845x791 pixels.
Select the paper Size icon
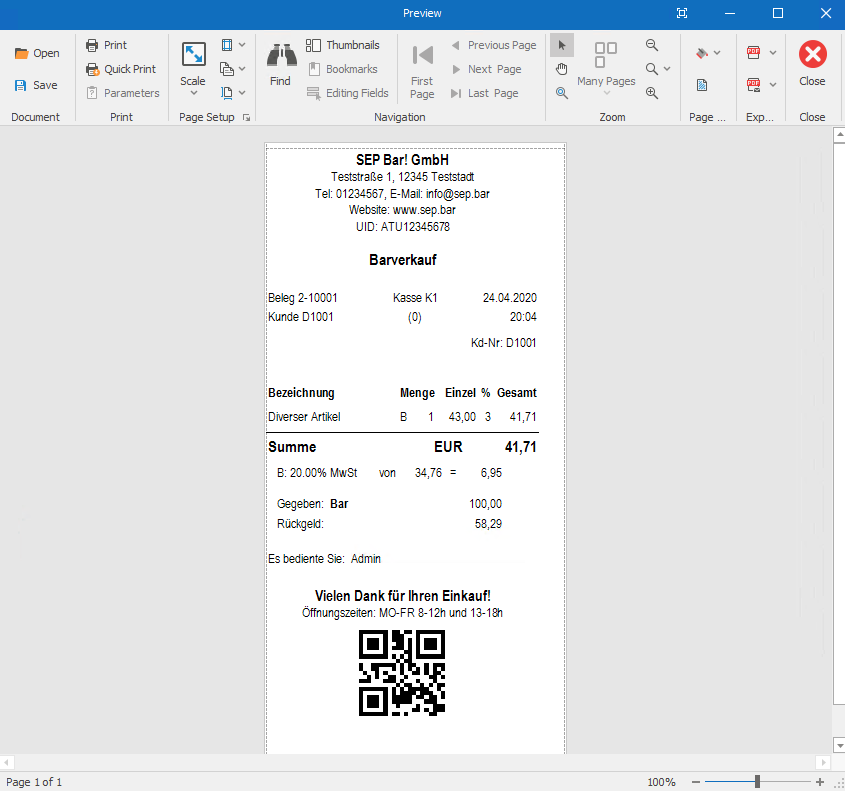(227, 93)
